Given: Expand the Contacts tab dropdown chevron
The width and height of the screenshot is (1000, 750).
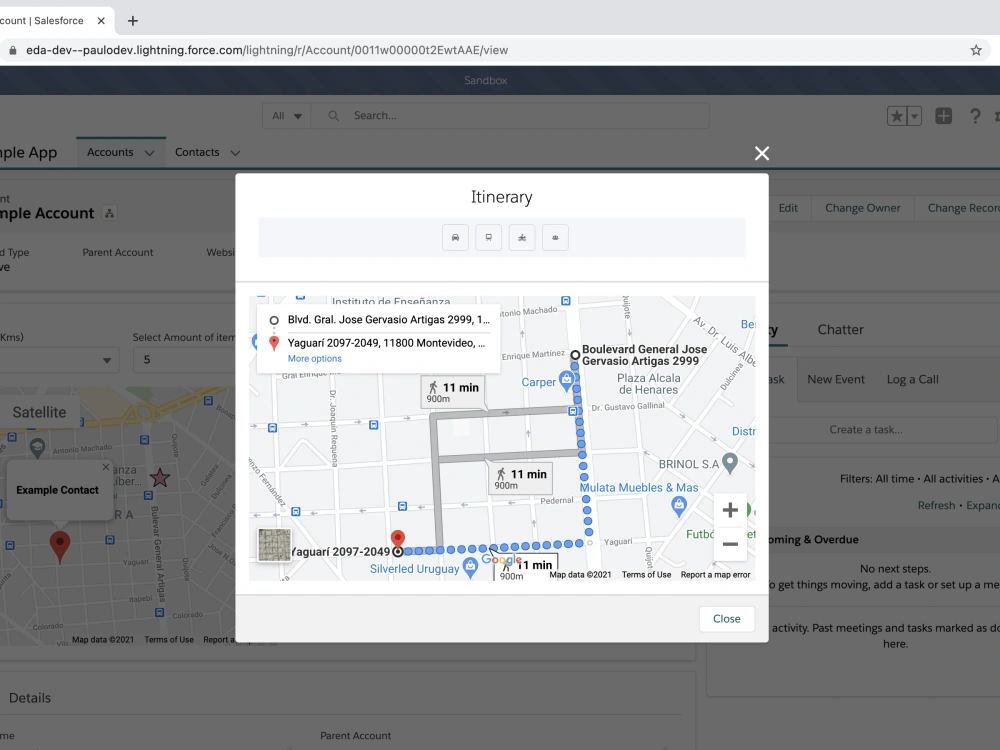Looking at the screenshot, I should pyautogui.click(x=235, y=153).
